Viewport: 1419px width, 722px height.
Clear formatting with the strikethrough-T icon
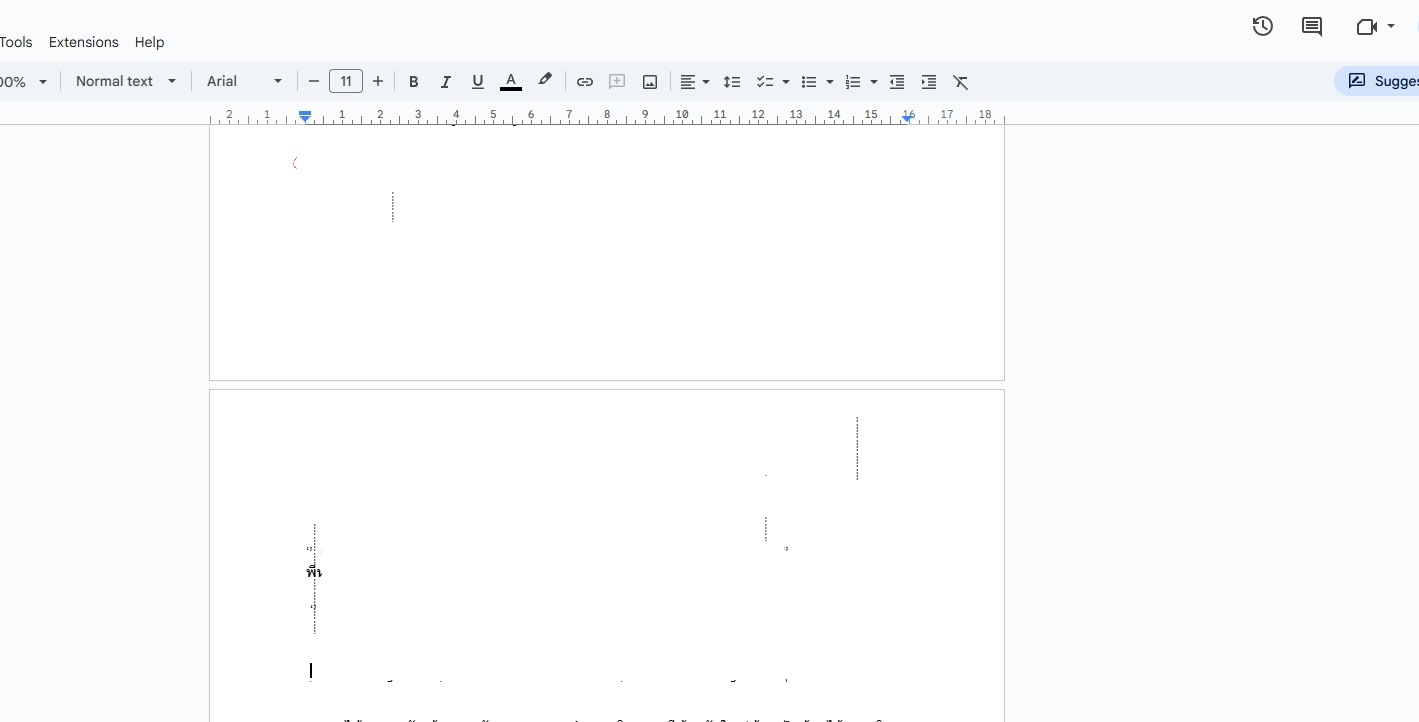(961, 81)
